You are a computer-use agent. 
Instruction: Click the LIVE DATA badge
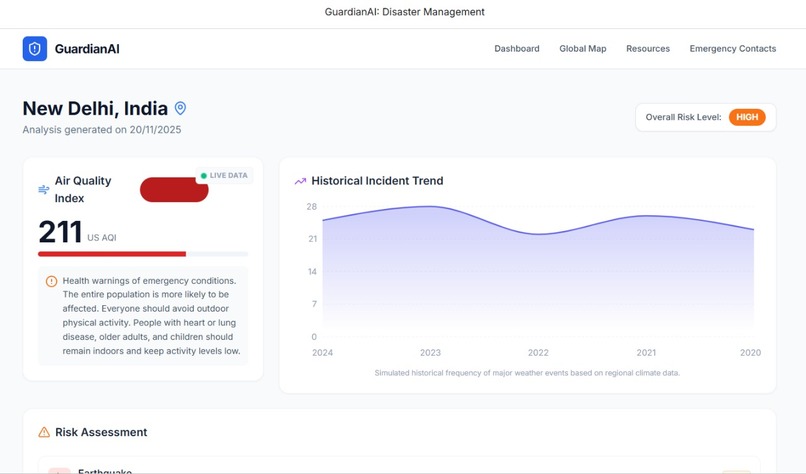[x=224, y=175]
